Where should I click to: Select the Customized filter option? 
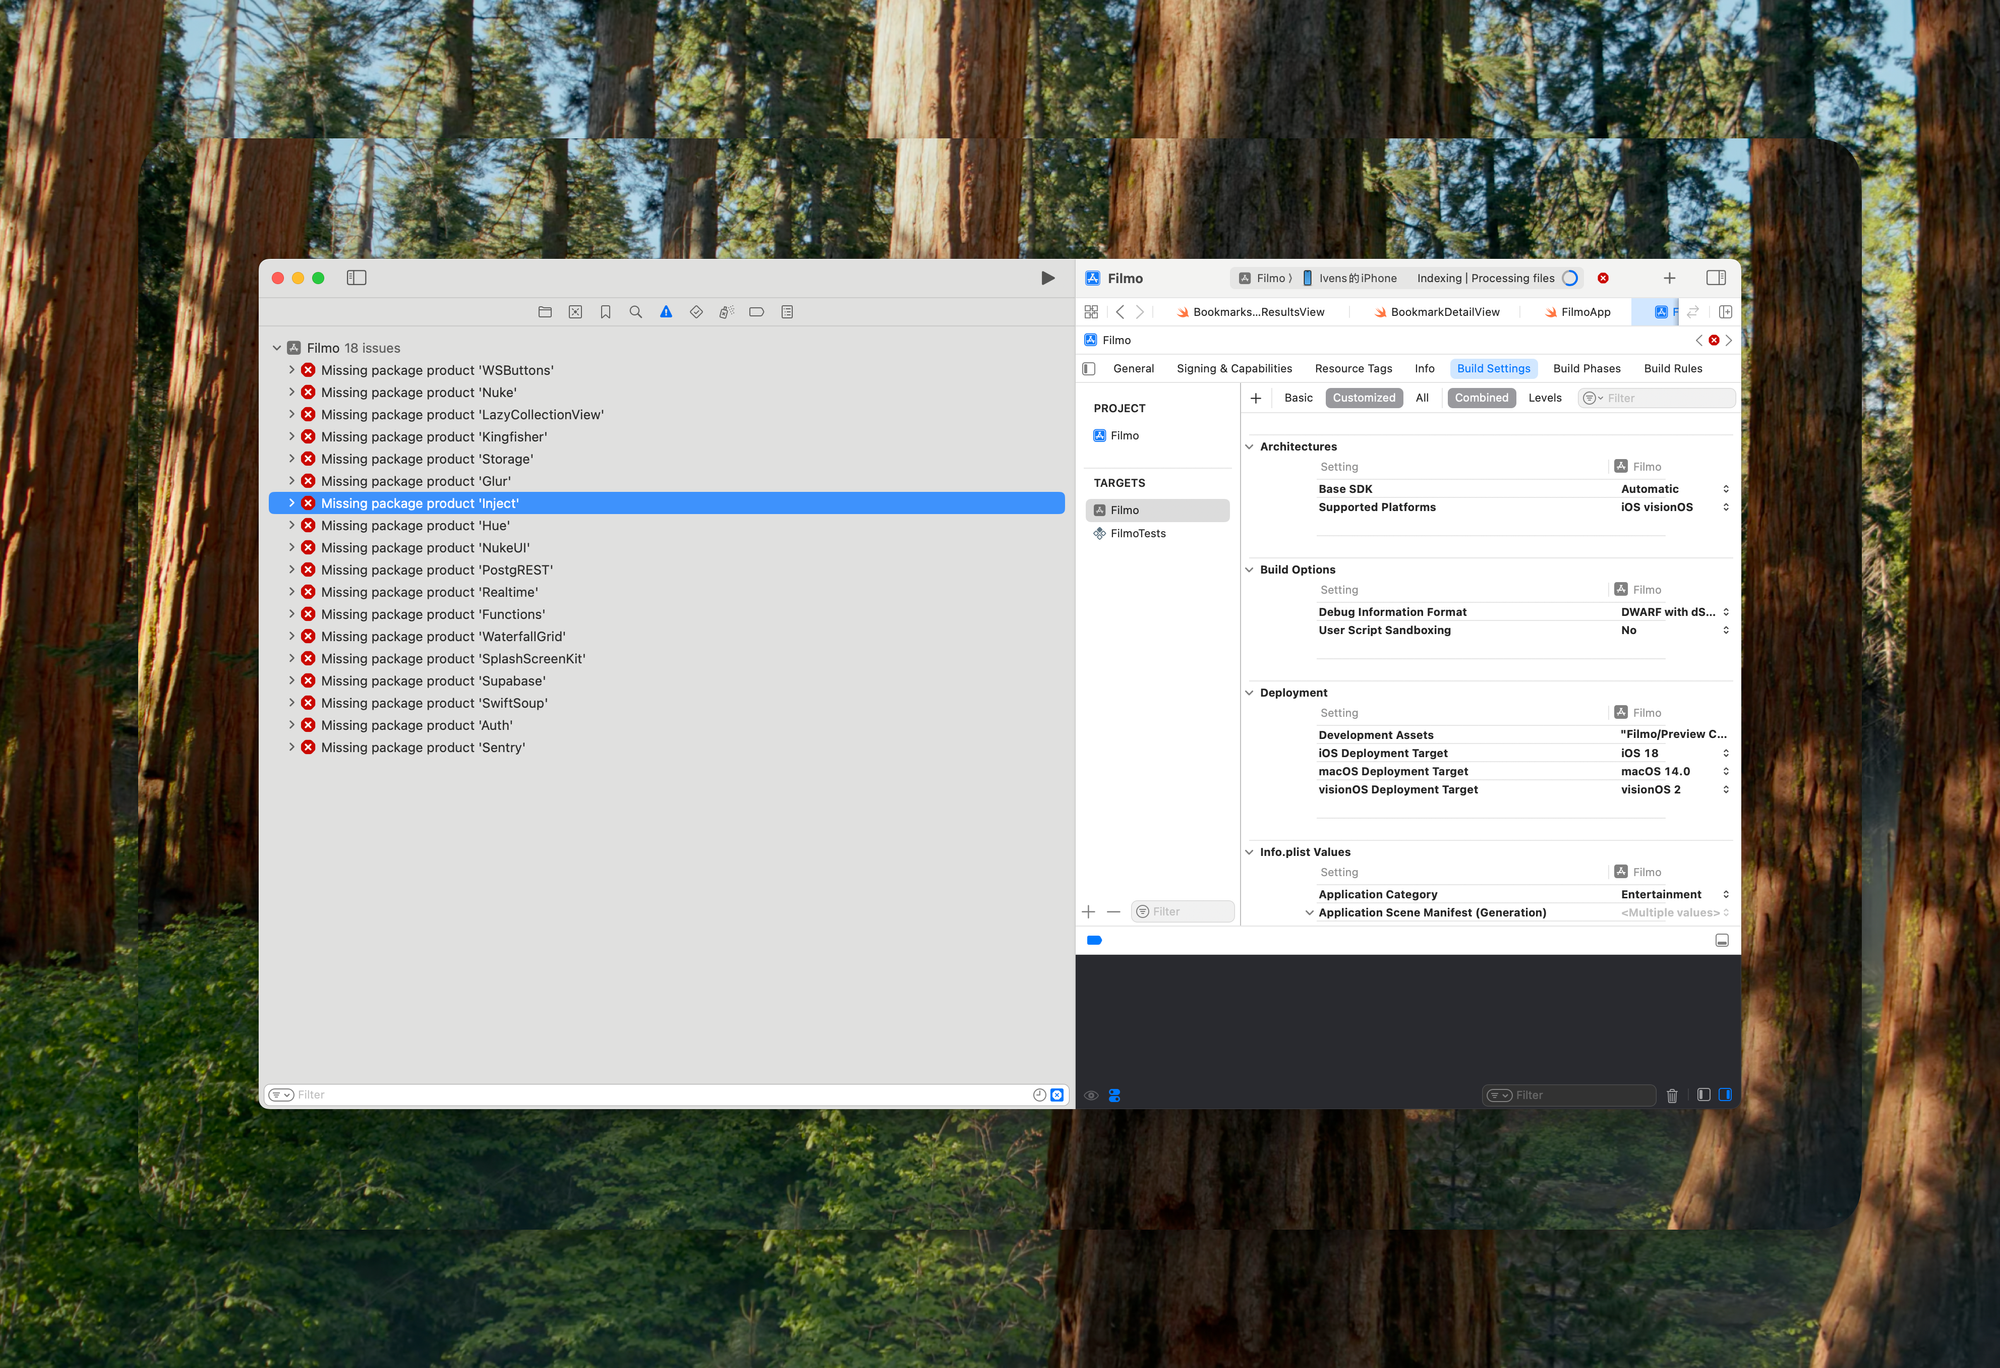[1363, 398]
